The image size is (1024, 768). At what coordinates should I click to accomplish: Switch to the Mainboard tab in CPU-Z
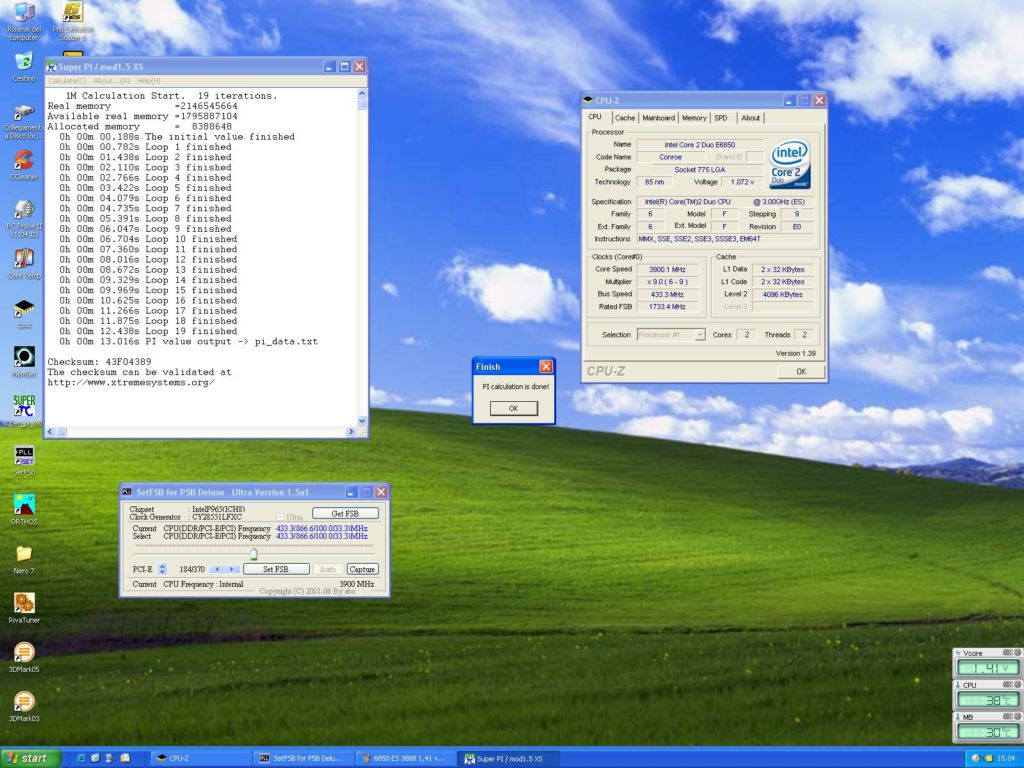658,118
